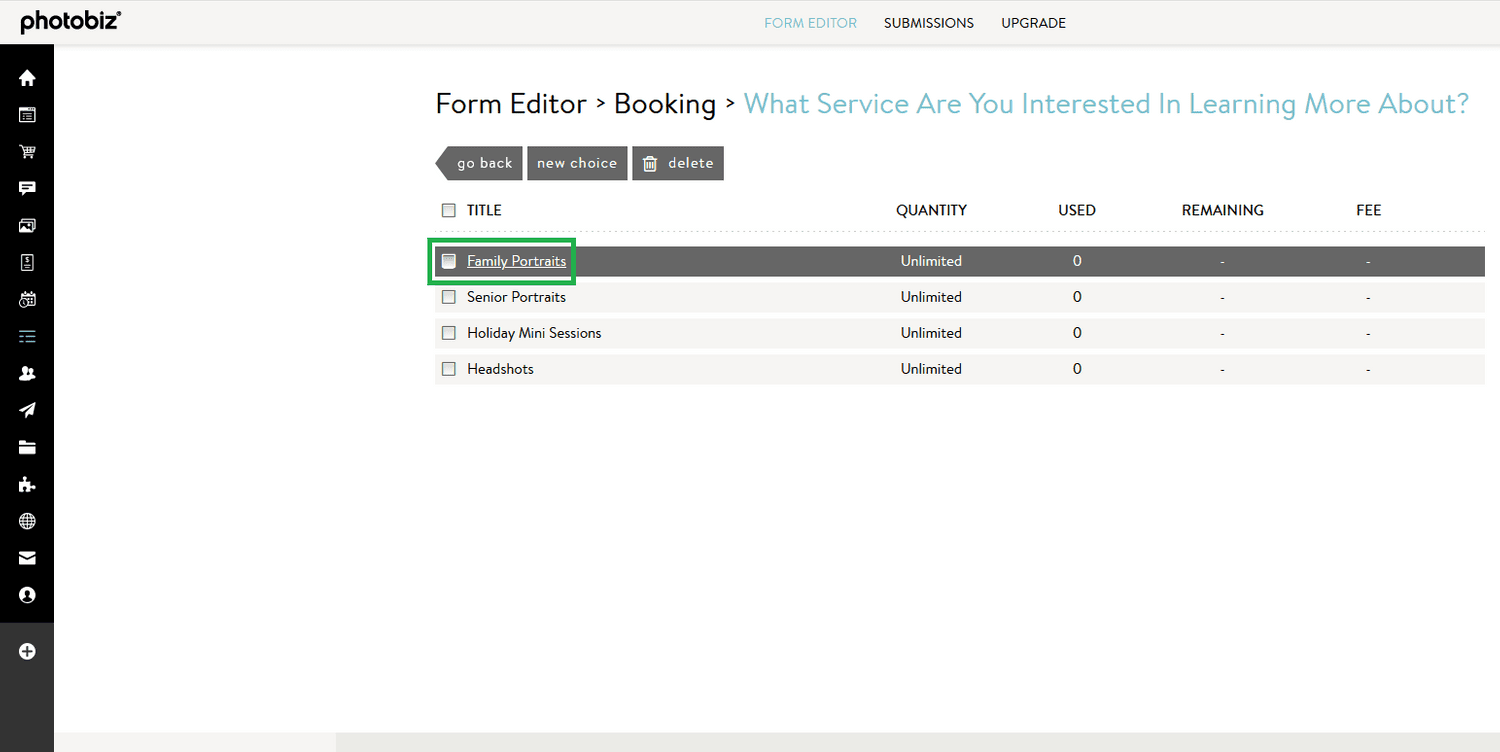The height and width of the screenshot is (752, 1500).
Task: Click the clients people icon
Action: point(27,373)
